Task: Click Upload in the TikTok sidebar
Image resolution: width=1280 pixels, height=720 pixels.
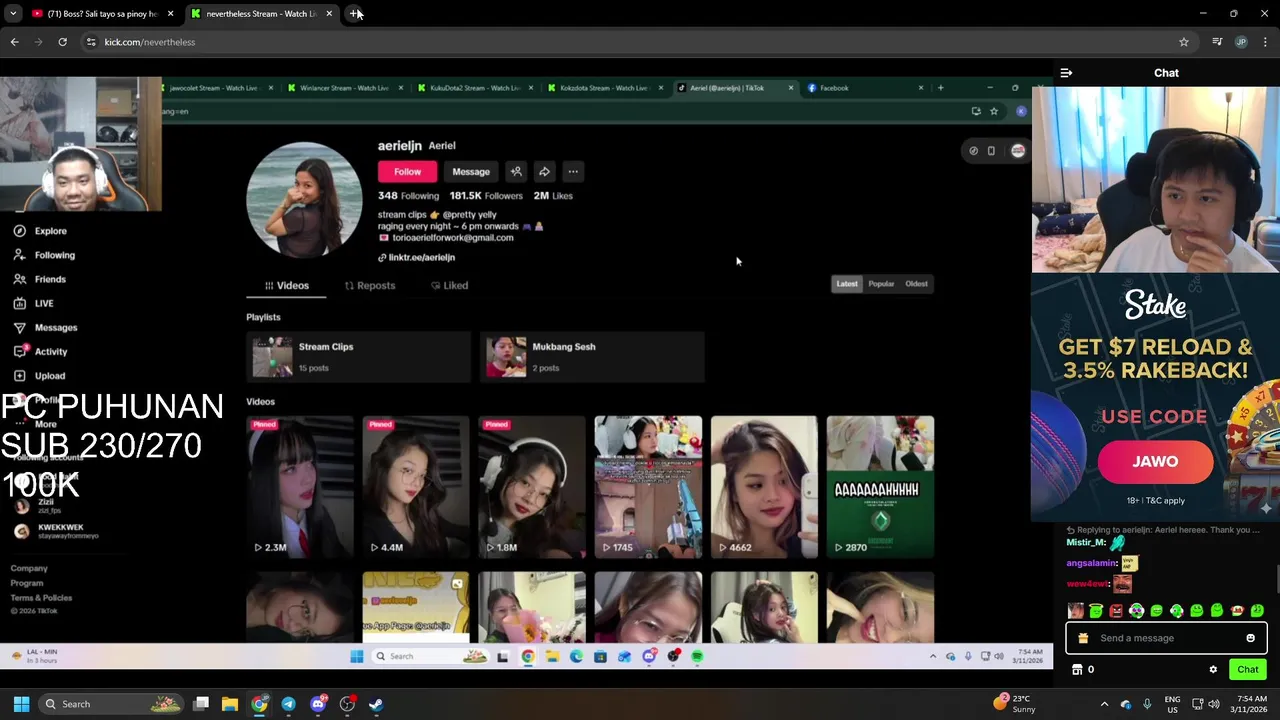Action: pyautogui.click(x=40, y=376)
